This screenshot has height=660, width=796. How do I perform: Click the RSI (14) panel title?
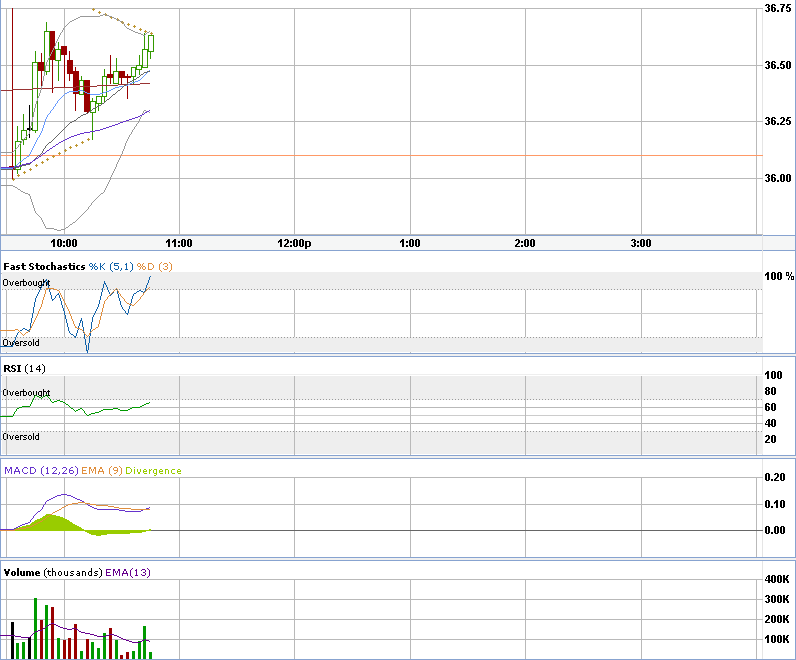[x=24, y=369]
